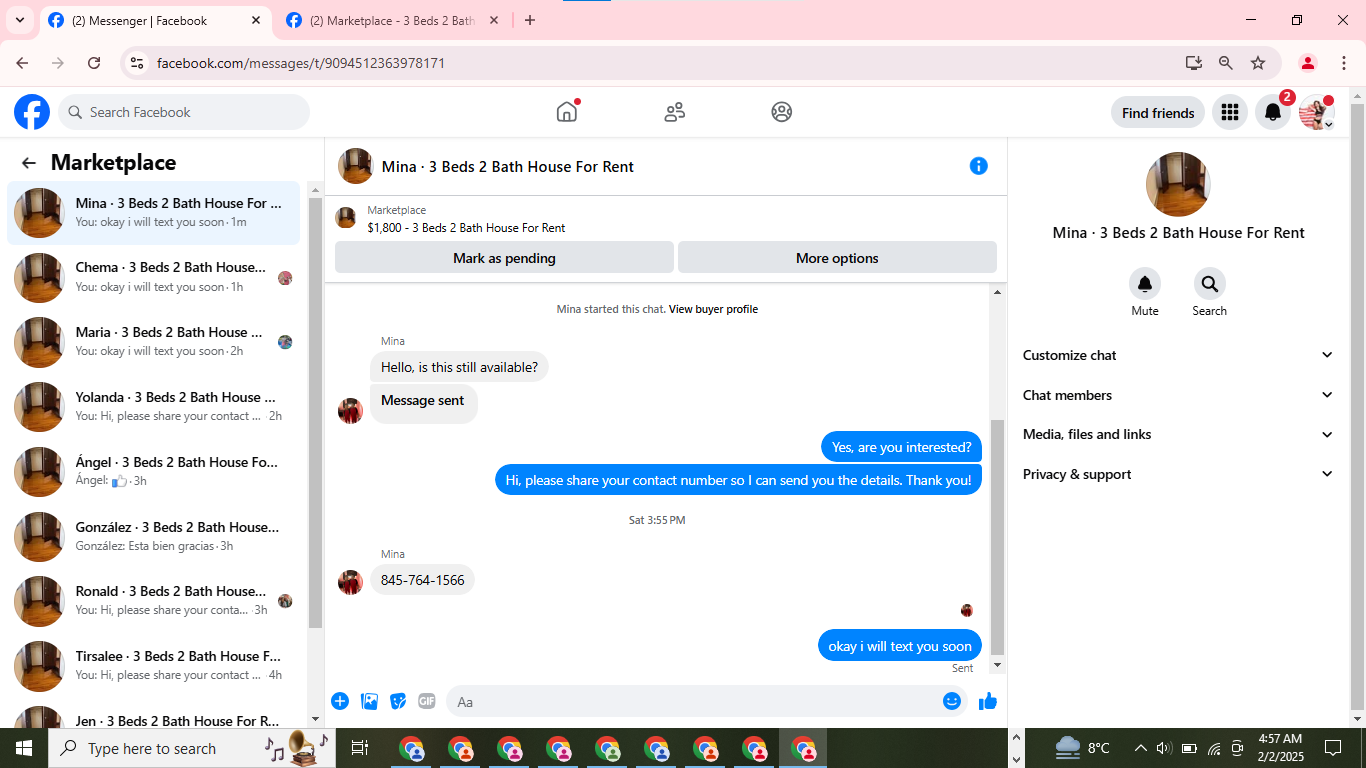Open Chrome three-dot menu
Viewport: 1366px width, 768px height.
pos(1344,63)
